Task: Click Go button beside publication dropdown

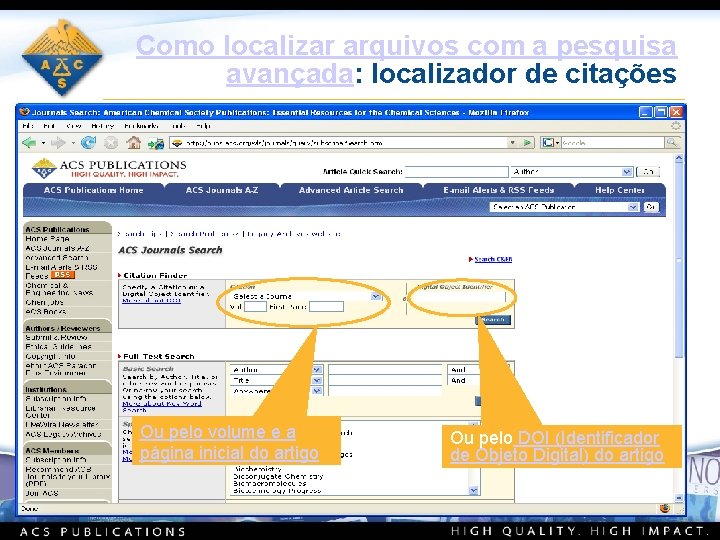Action: pos(651,207)
